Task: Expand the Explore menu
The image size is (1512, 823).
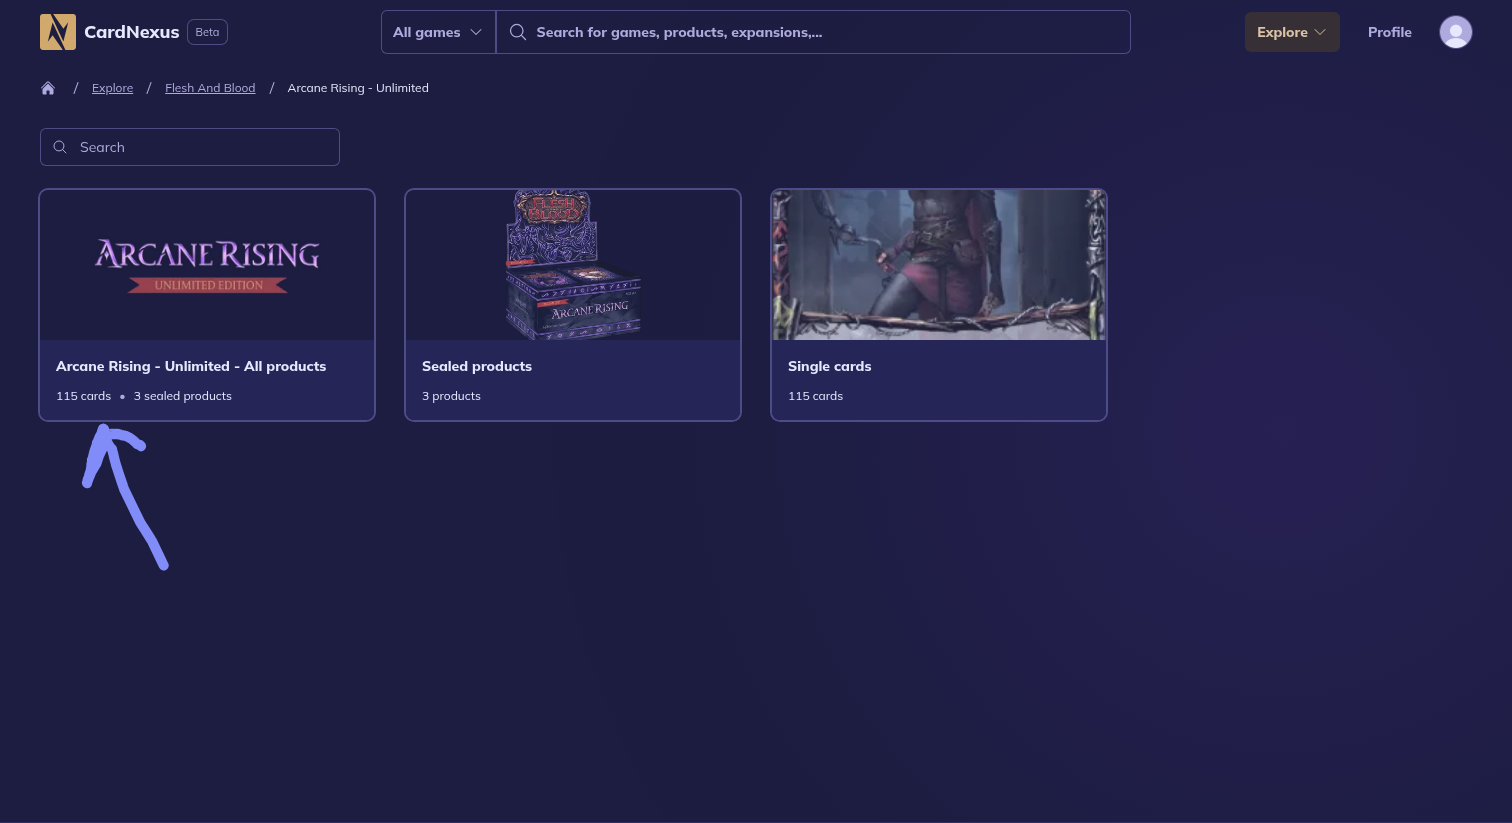Action: [1291, 32]
